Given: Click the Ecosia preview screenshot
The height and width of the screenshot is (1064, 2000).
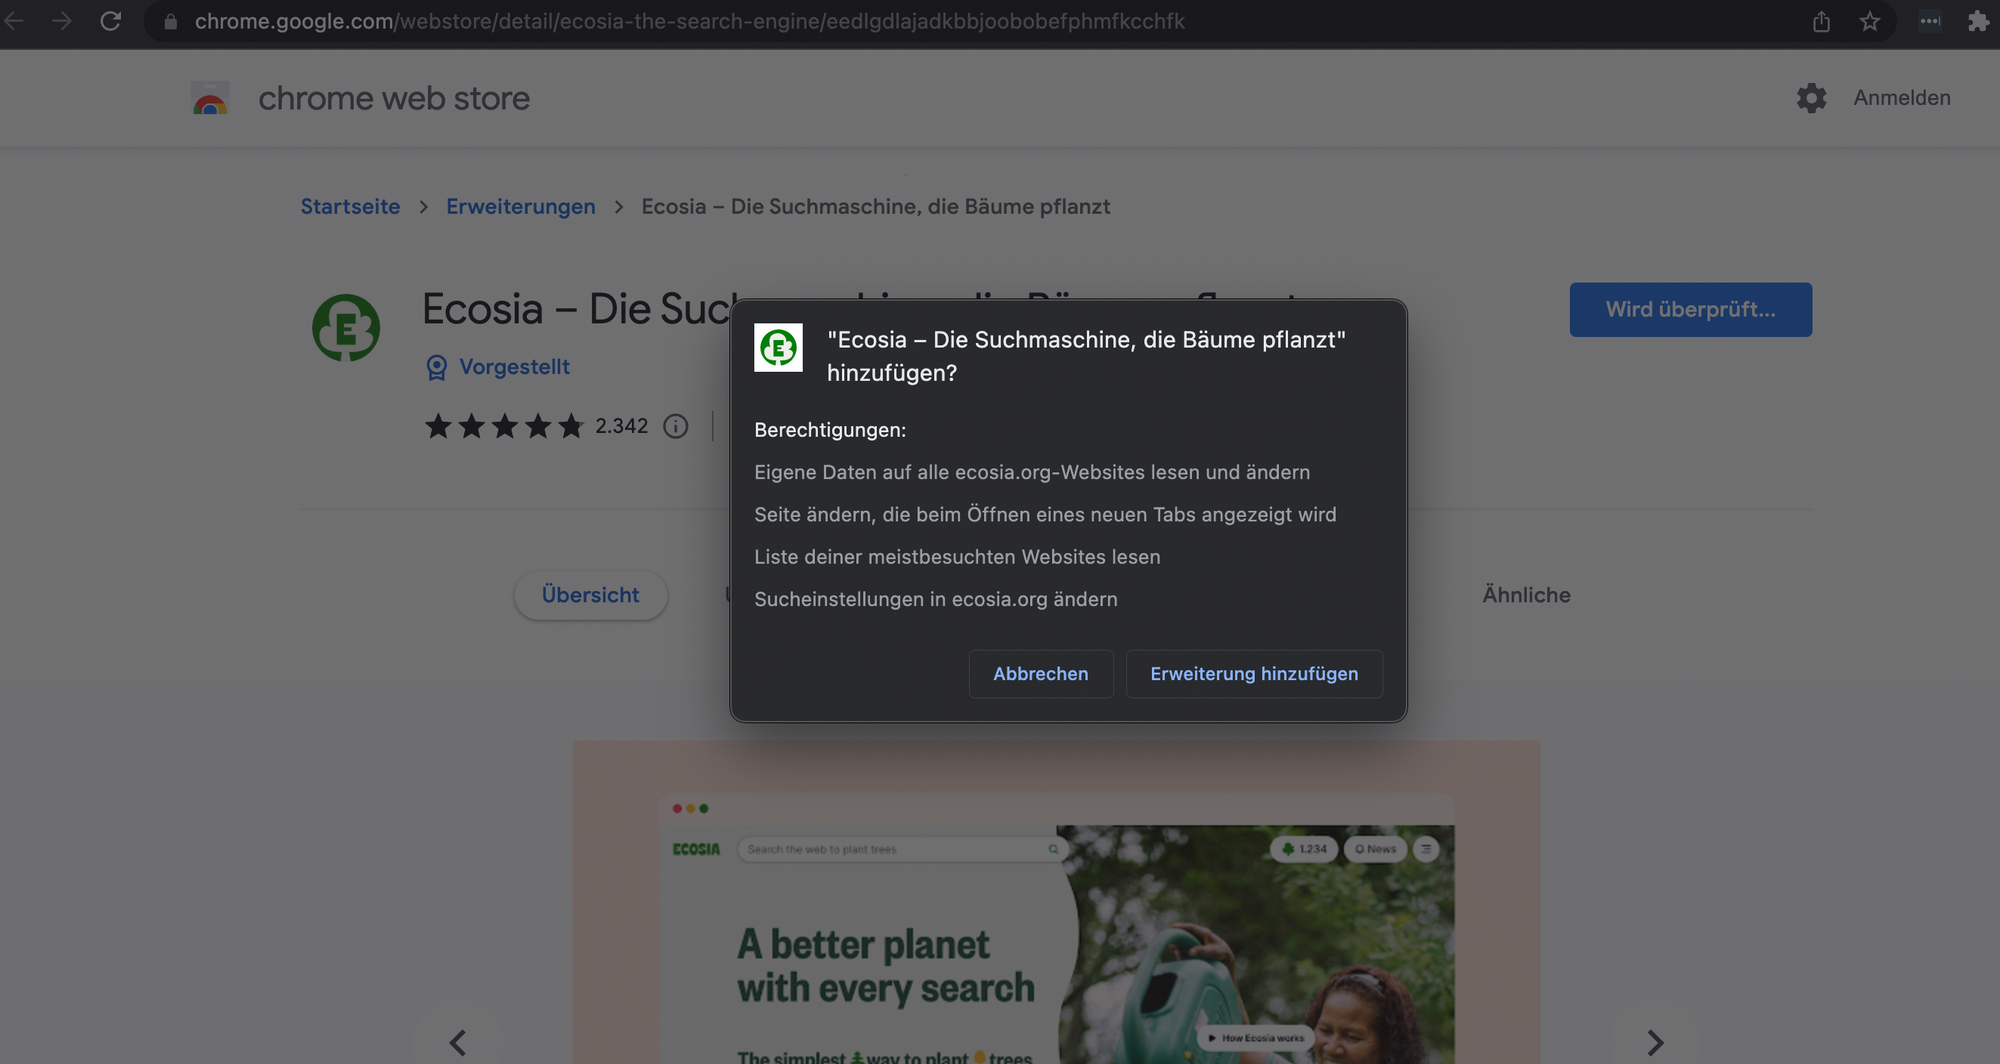Looking at the screenshot, I should (1056, 902).
